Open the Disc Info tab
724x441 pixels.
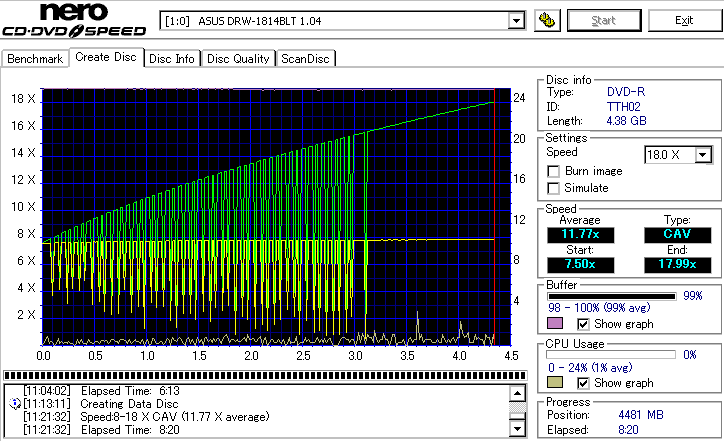tap(172, 59)
